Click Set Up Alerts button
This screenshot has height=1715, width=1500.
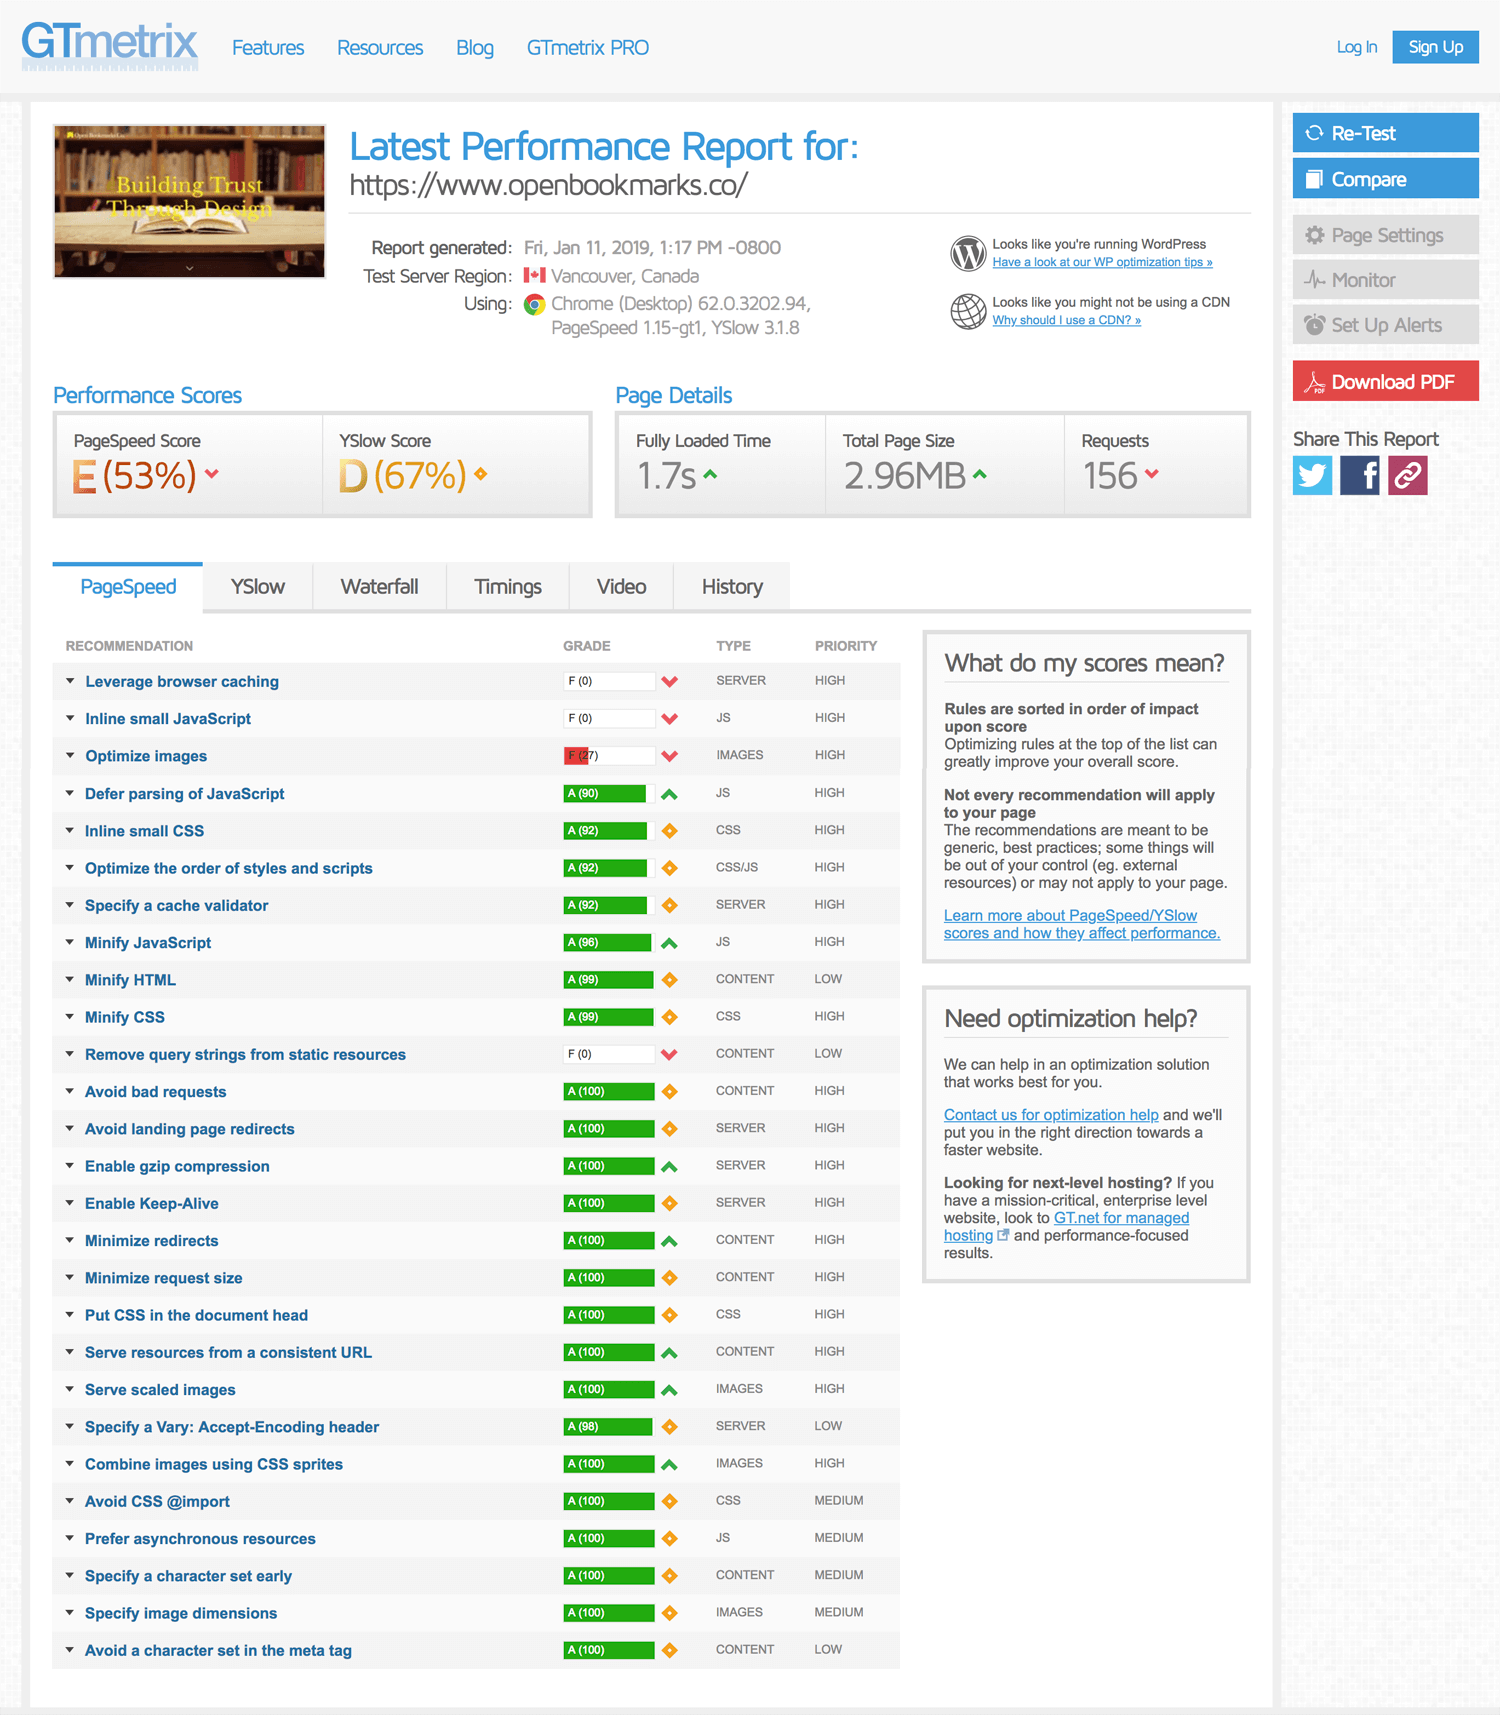[1385, 325]
